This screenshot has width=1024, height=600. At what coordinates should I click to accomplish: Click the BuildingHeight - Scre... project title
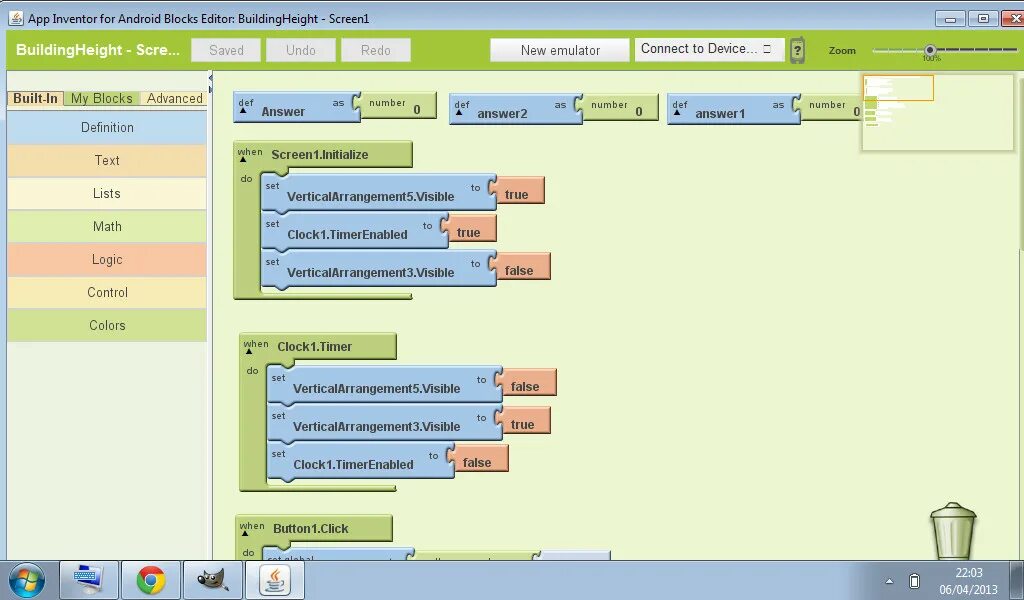point(97,50)
